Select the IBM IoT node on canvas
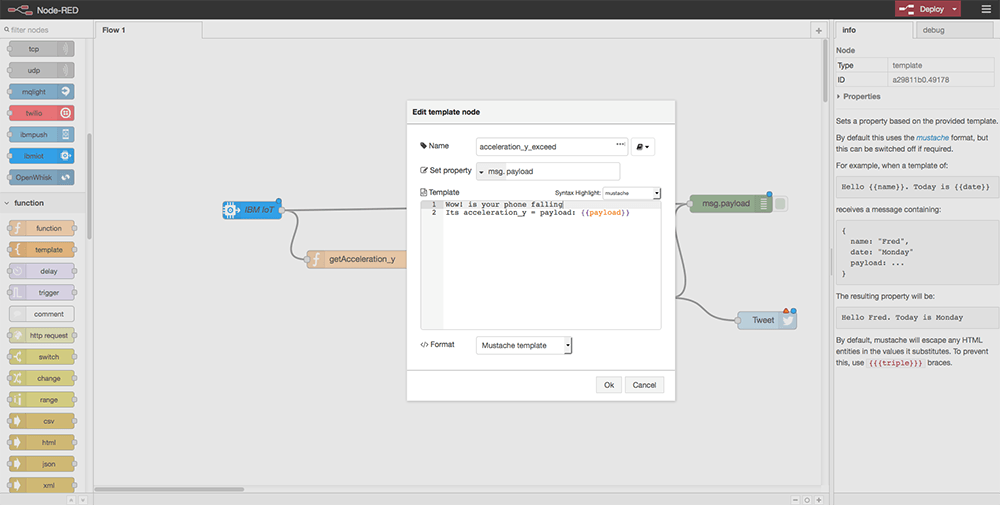The height and width of the screenshot is (505, 1000). point(251,209)
